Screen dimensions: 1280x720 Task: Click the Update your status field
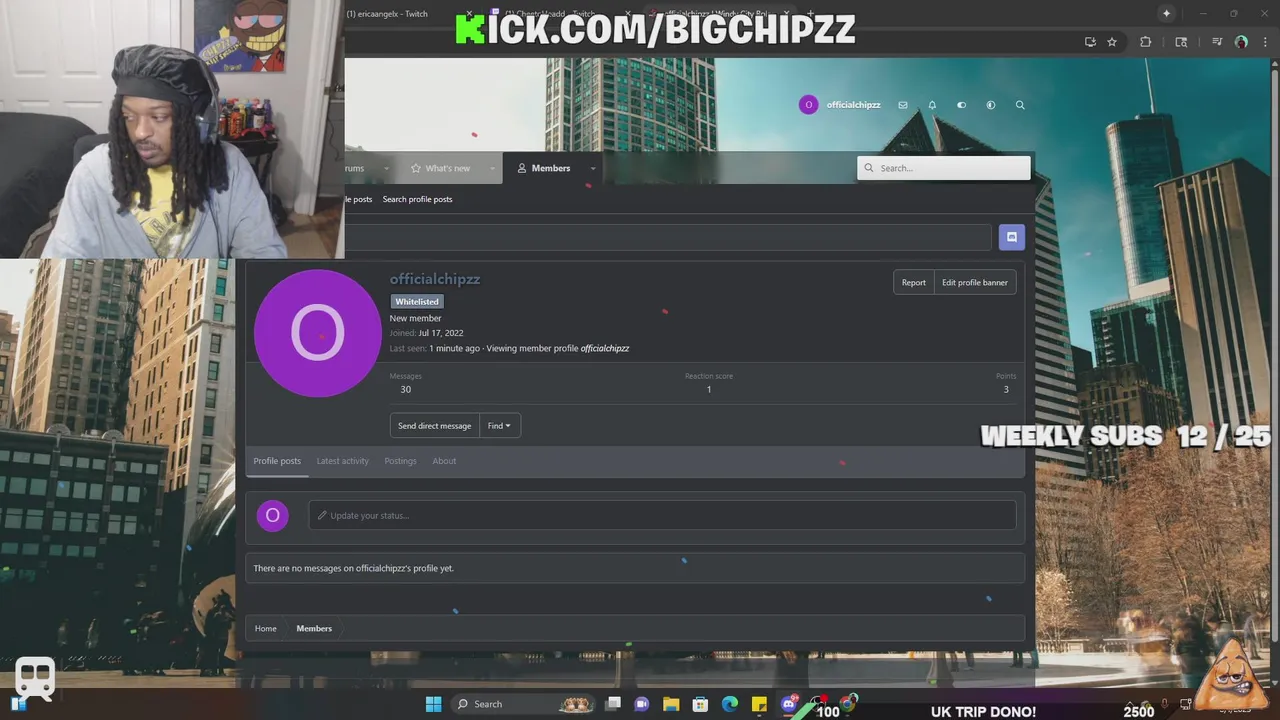662,515
